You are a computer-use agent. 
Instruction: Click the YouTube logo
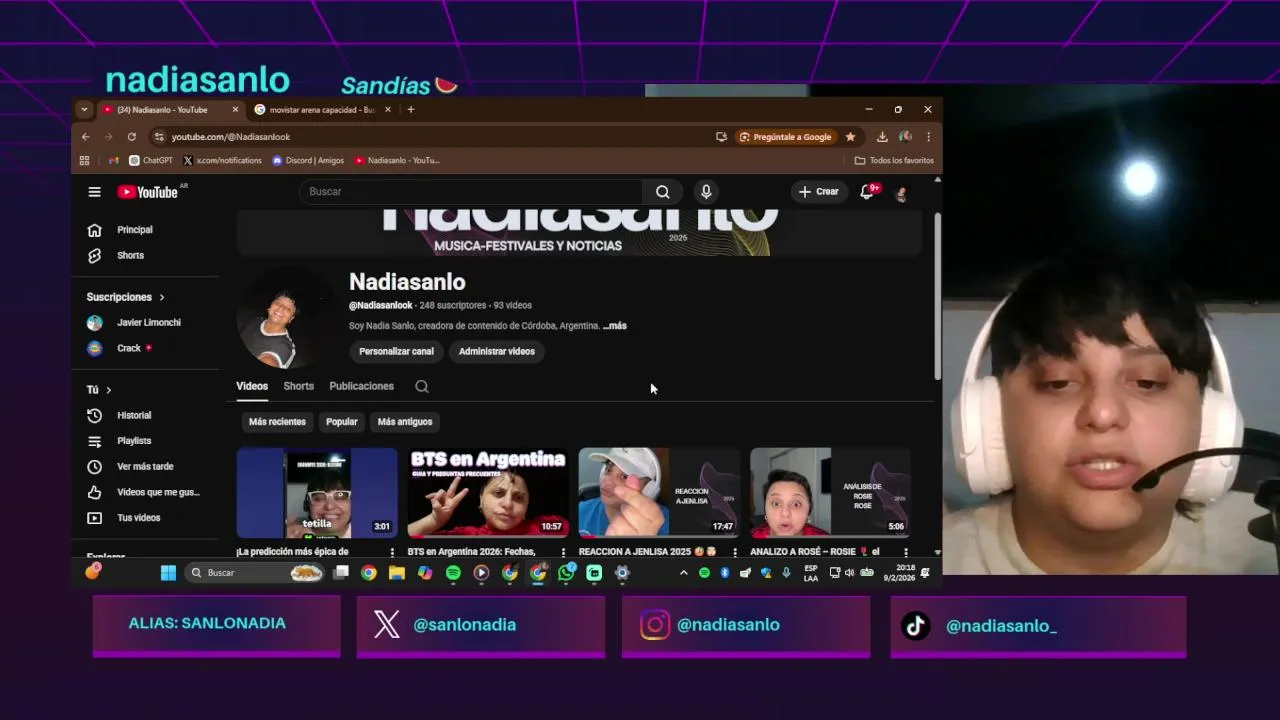click(148, 192)
